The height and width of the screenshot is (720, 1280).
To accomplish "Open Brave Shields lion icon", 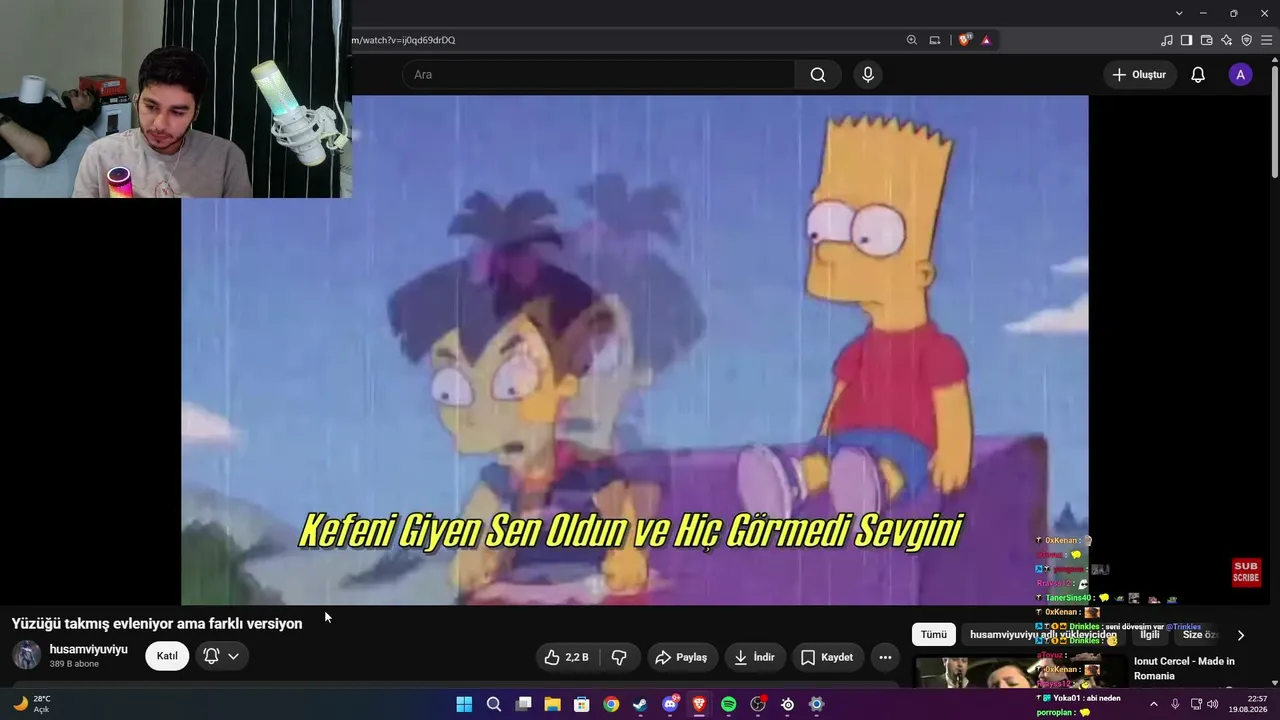I will pyautogui.click(x=964, y=40).
